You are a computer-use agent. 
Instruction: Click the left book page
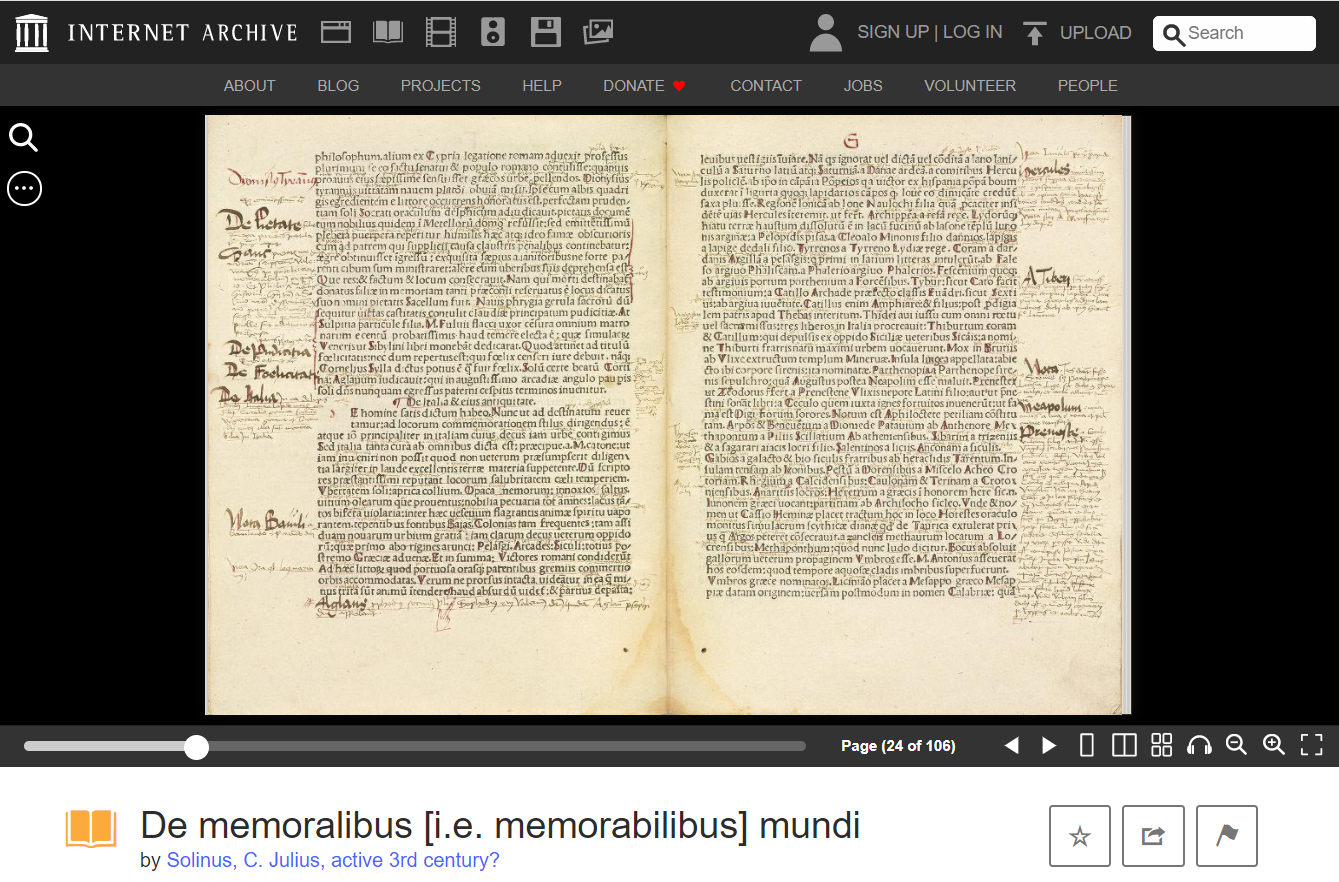pyautogui.click(x=436, y=414)
